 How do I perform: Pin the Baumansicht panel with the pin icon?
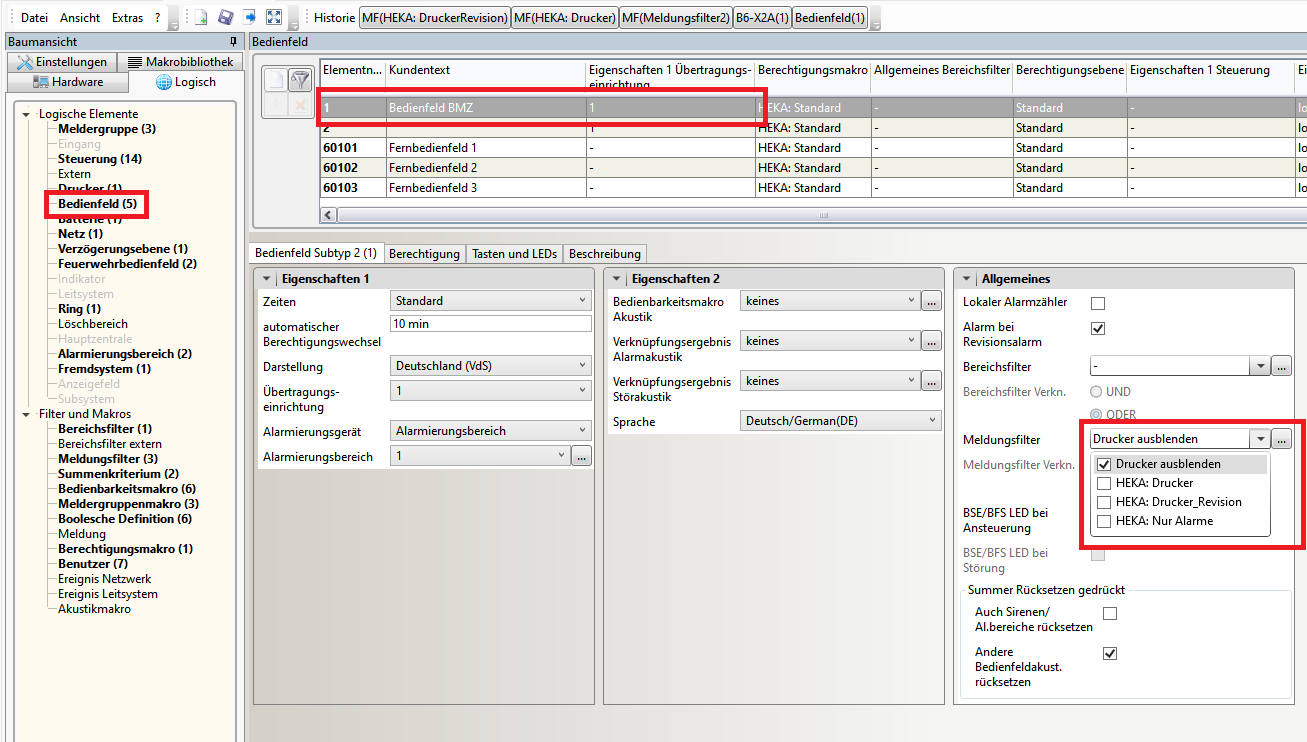tap(233, 41)
